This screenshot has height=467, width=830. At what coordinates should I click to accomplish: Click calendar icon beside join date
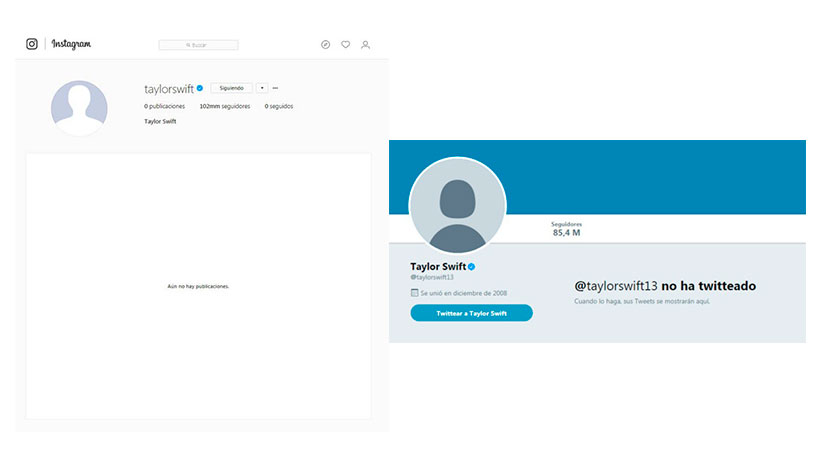click(x=414, y=292)
